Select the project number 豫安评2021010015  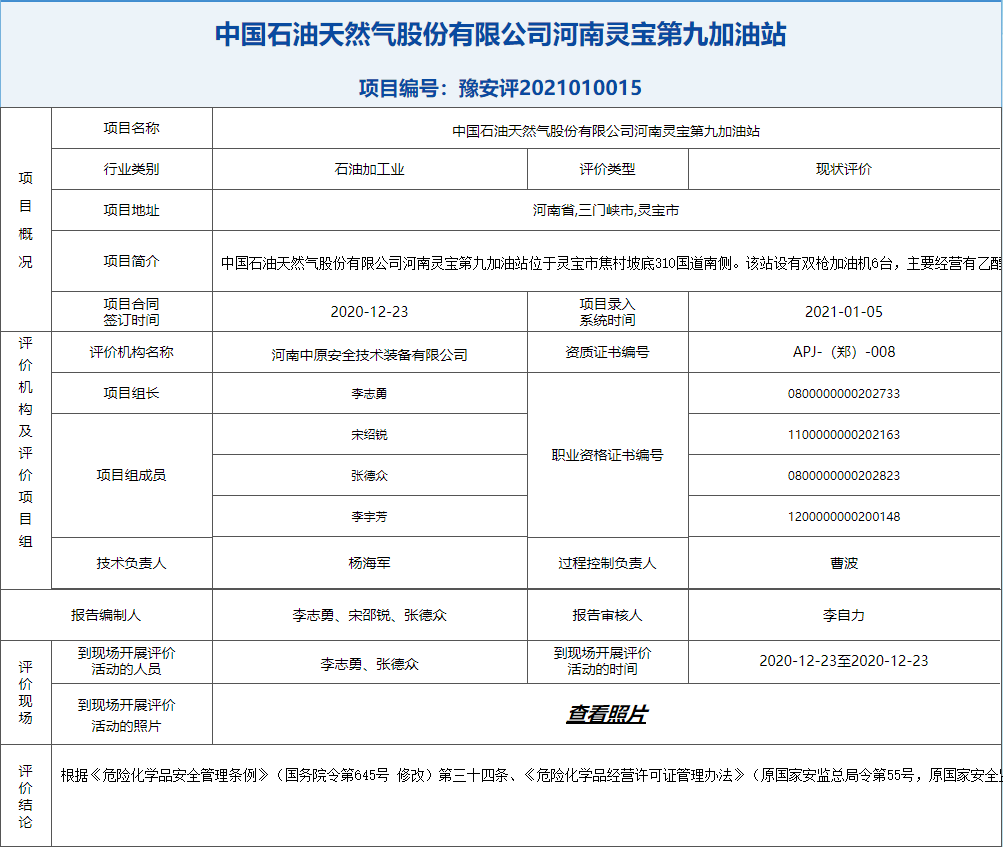click(x=550, y=88)
